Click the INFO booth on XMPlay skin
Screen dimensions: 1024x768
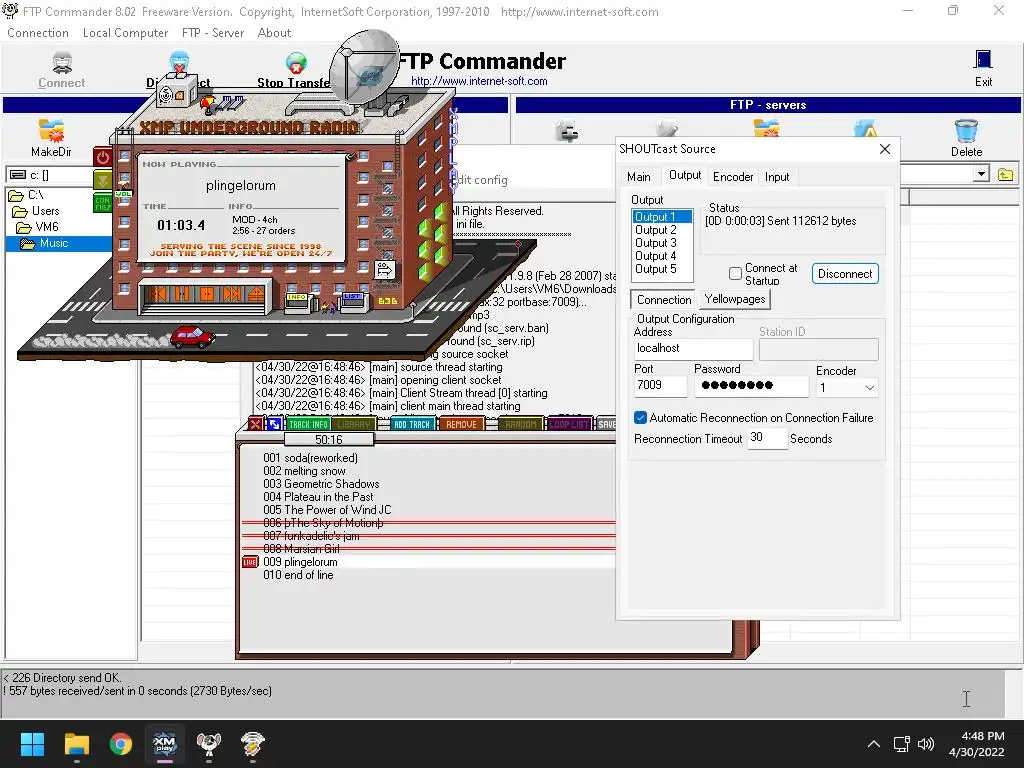298,302
